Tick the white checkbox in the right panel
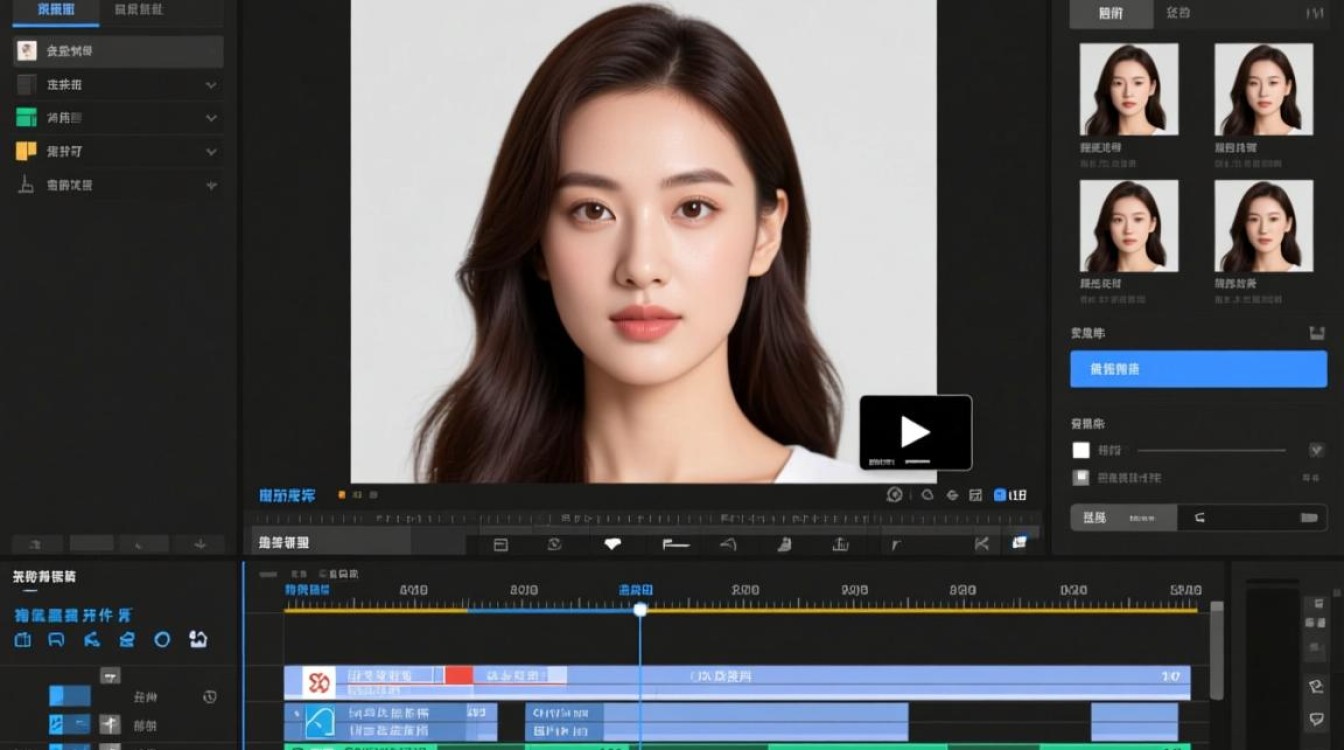Viewport: 1344px width, 750px height. point(1081,451)
